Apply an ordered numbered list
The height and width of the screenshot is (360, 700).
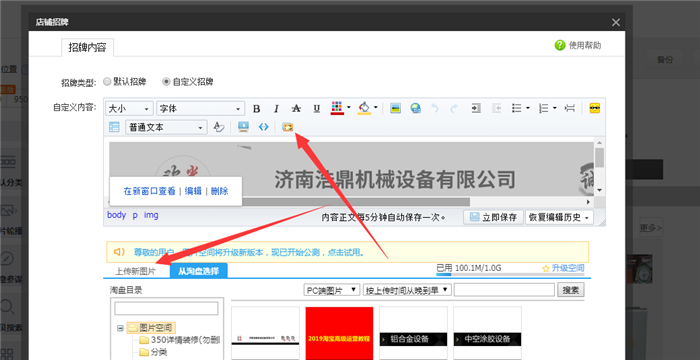tap(543, 108)
